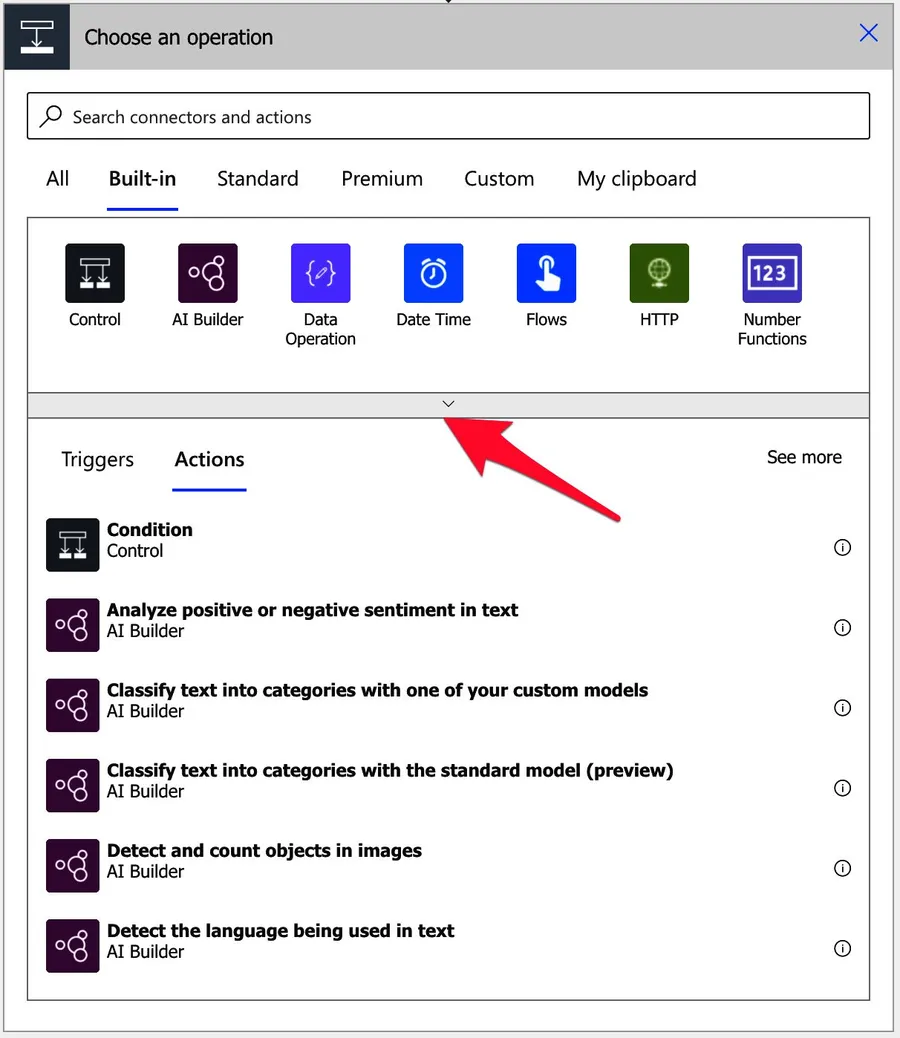The width and height of the screenshot is (900, 1038).
Task: Switch to the Standard tab
Action: click(257, 179)
